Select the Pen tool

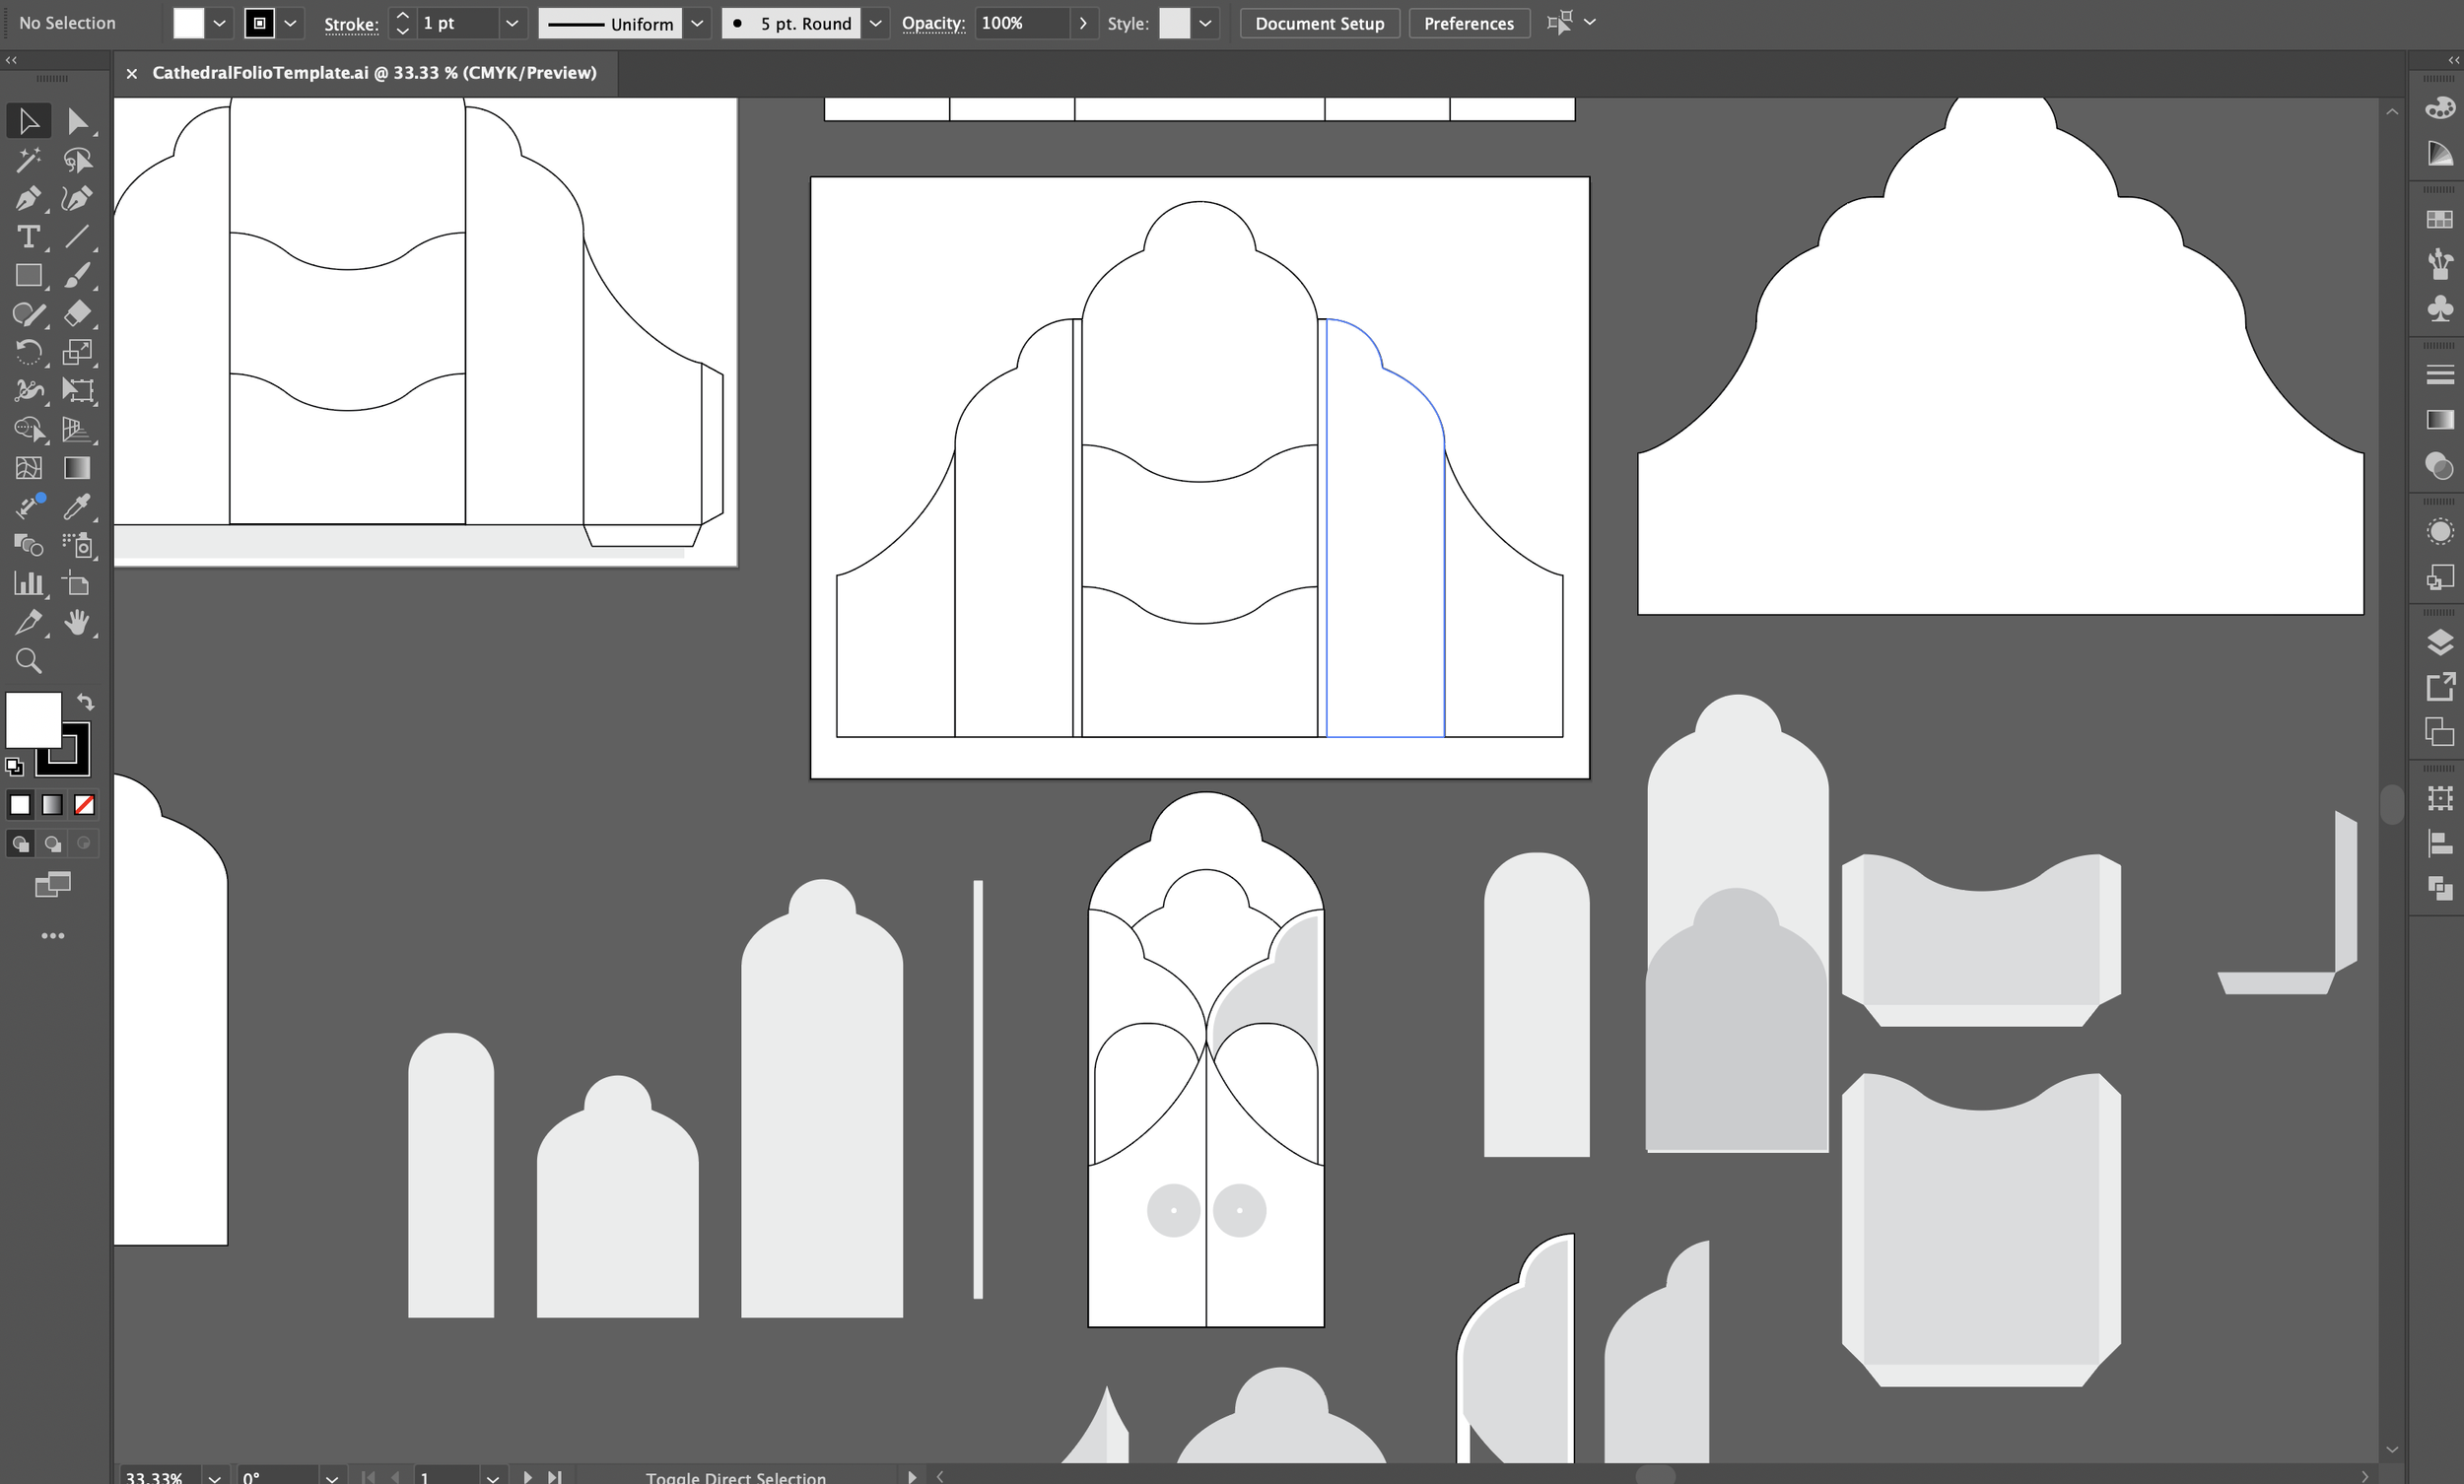click(28, 198)
